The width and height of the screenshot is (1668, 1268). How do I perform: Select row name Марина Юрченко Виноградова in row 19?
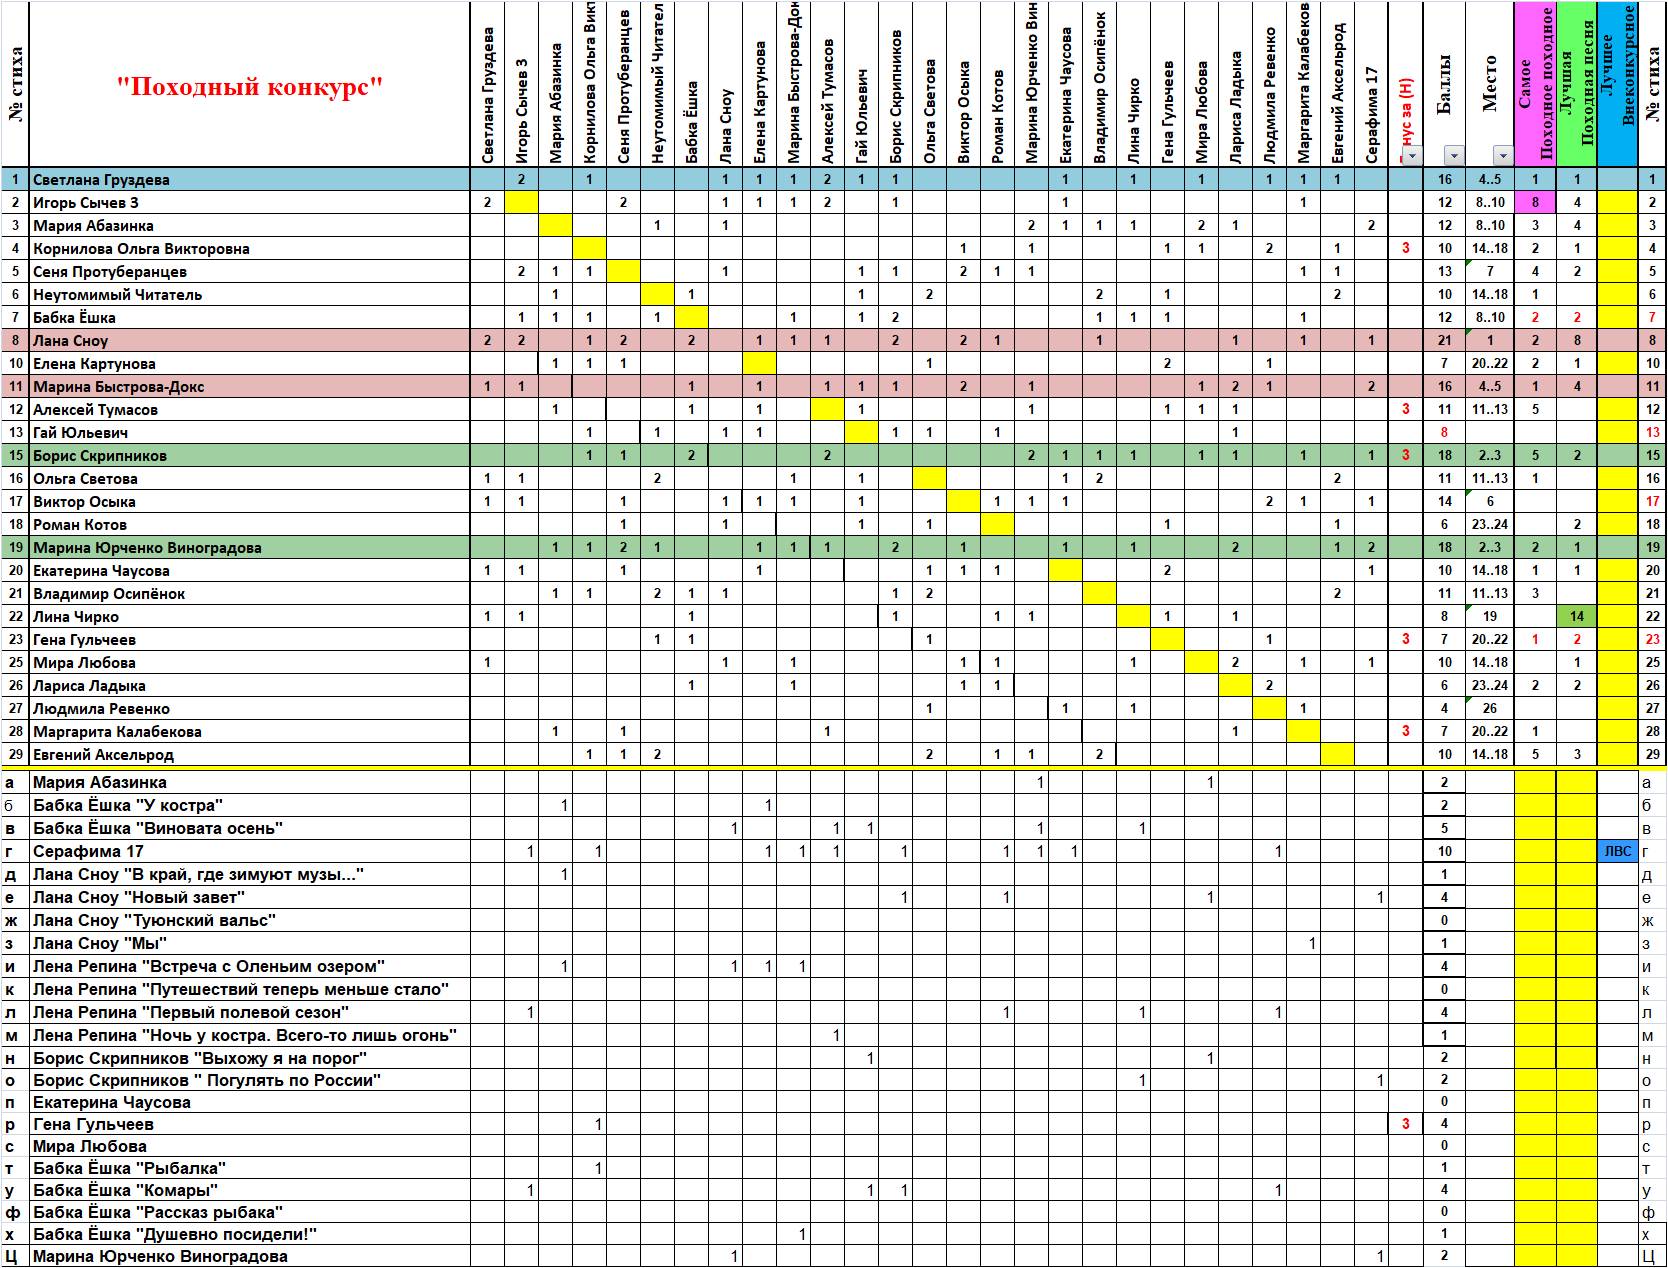(147, 548)
